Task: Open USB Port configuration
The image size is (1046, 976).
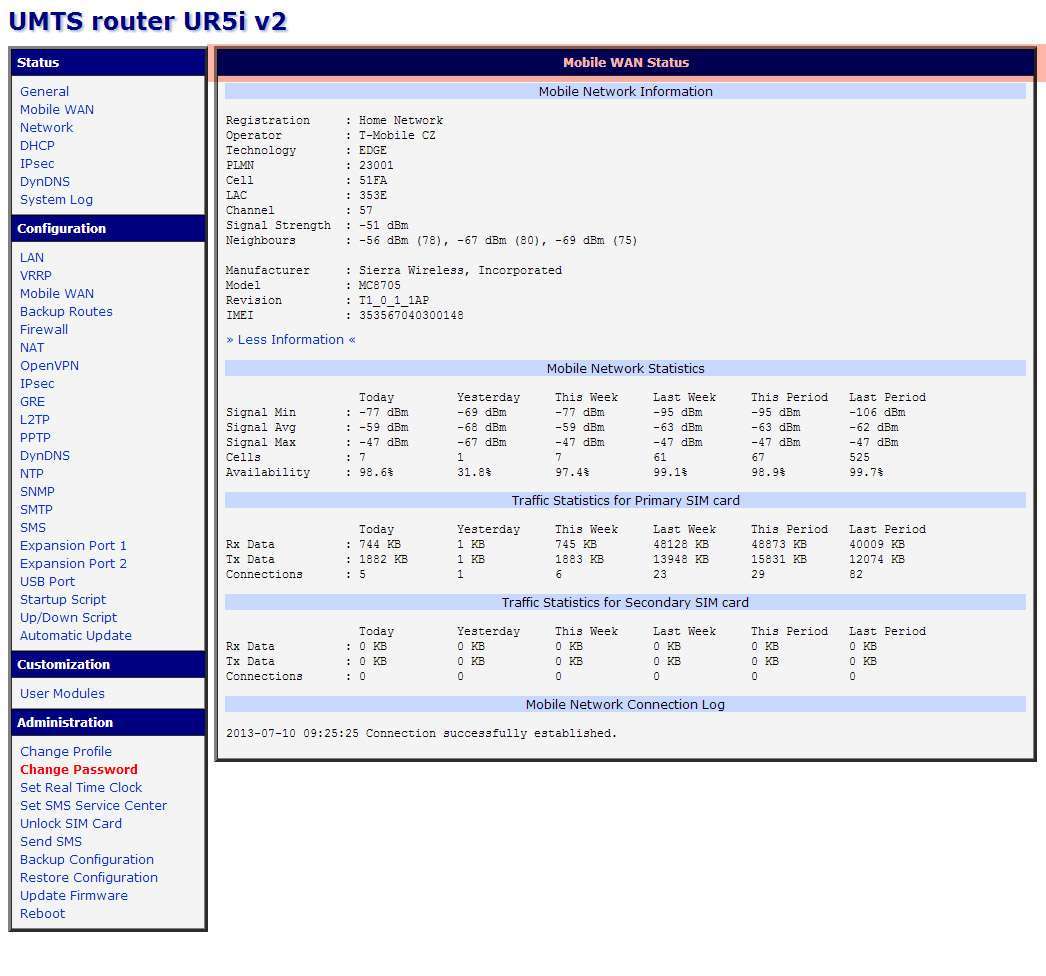Action: tap(47, 582)
